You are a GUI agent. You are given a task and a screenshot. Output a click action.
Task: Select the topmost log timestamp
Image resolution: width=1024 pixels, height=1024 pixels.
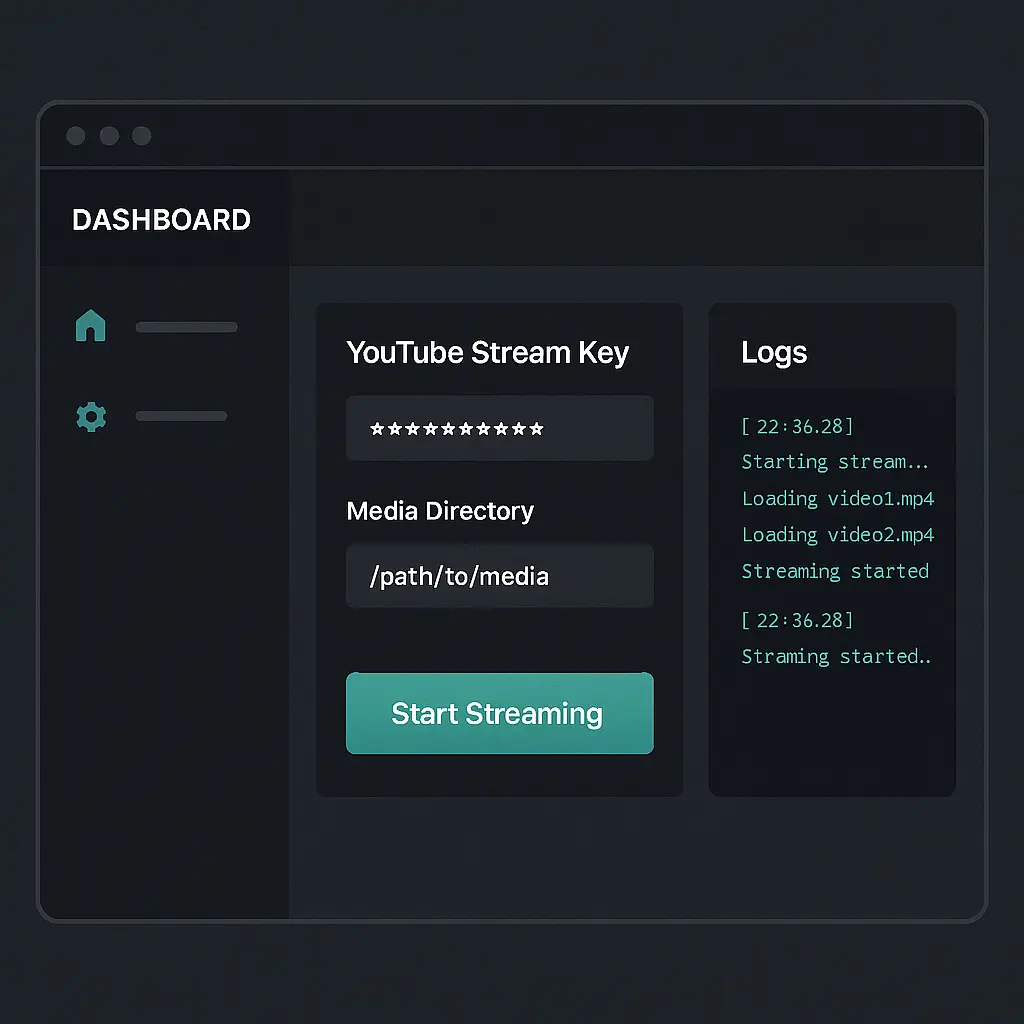(797, 427)
